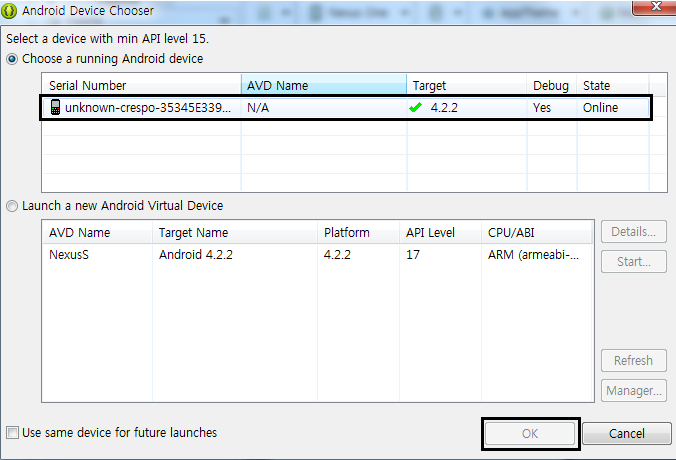Viewport: 676px width, 460px height.
Task: Select 'Choose a running Android device' radio button
Action: (x=12, y=59)
